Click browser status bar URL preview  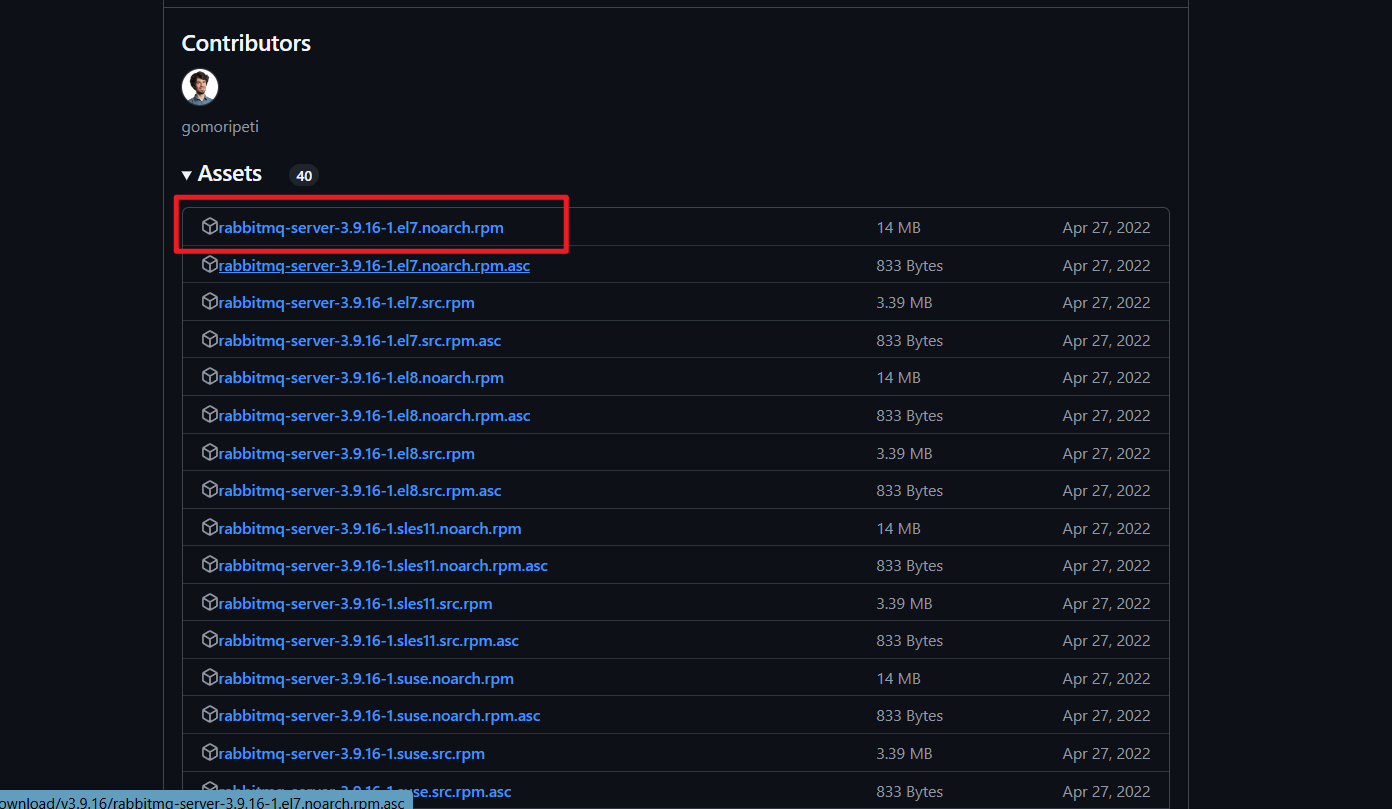[x=206, y=801]
